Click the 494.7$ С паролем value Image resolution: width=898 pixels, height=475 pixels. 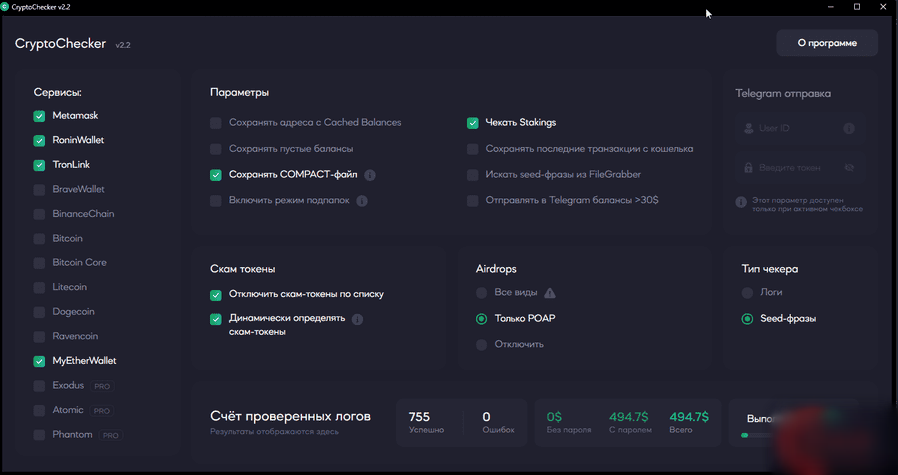click(x=630, y=422)
